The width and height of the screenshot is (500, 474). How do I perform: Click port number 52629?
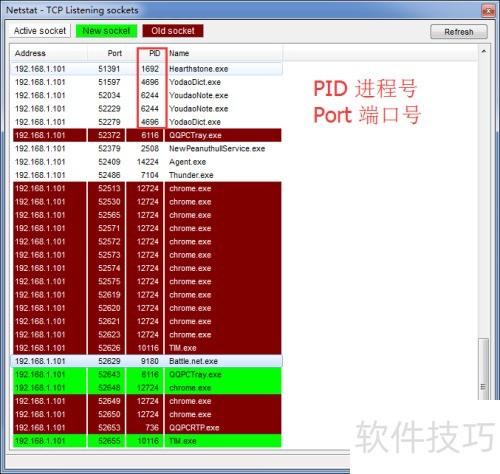pyautogui.click(x=109, y=361)
